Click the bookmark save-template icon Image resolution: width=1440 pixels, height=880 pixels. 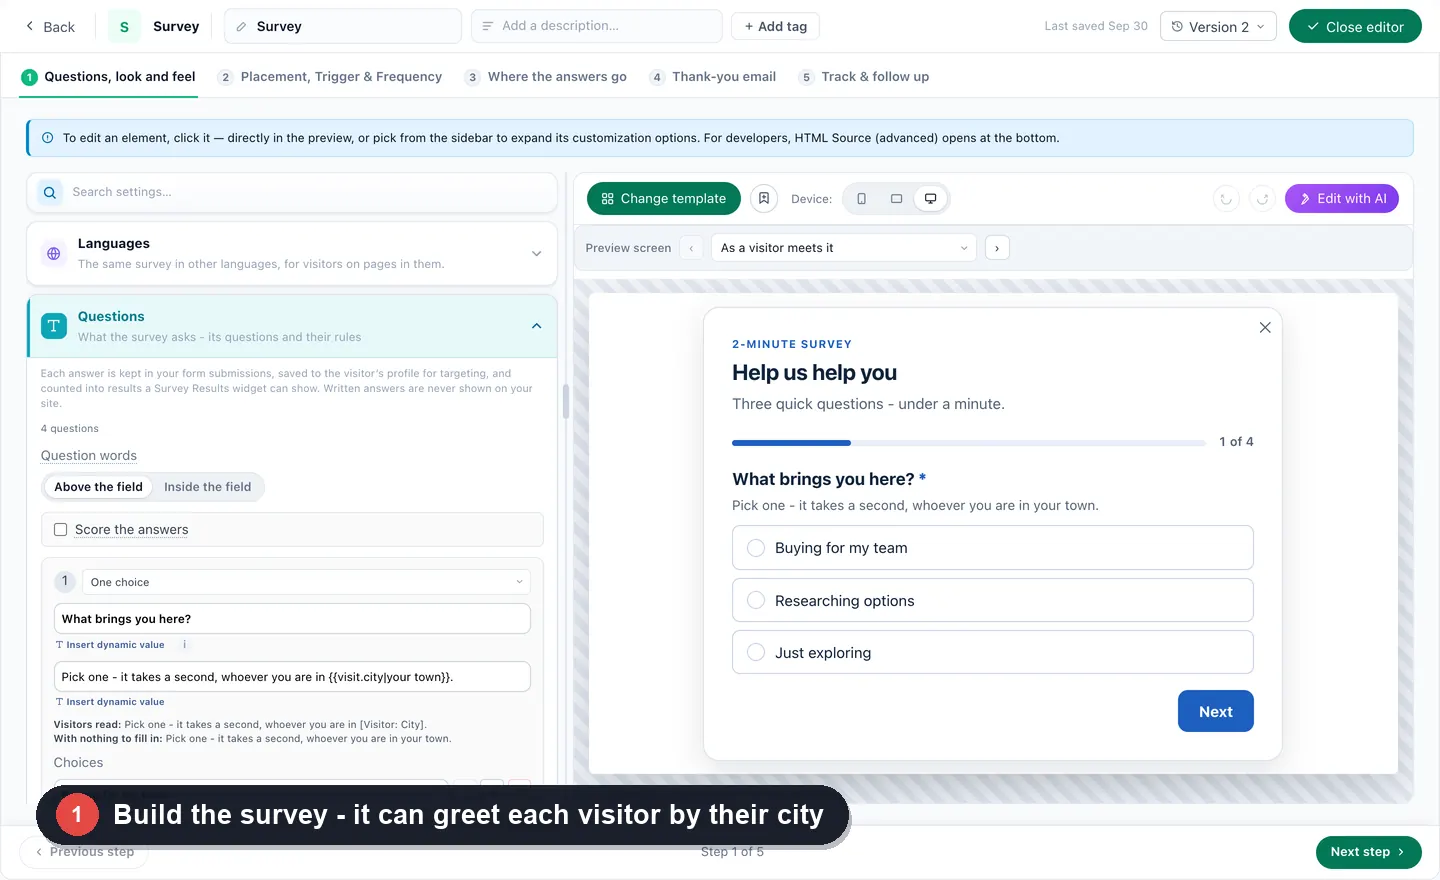tap(764, 199)
